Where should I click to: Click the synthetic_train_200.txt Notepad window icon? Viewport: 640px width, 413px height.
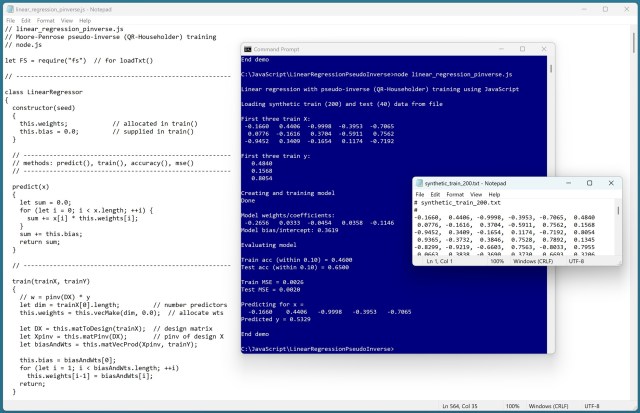point(418,183)
